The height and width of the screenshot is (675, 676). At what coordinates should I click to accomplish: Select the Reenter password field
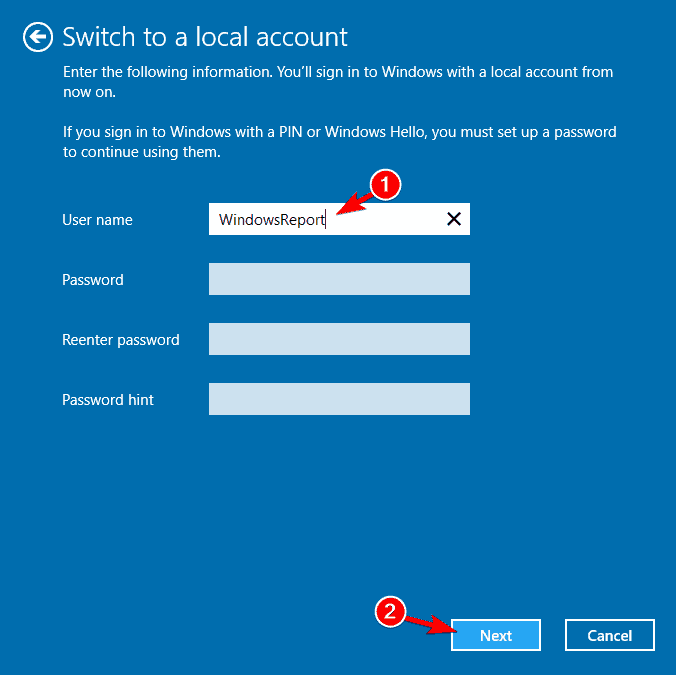coord(339,339)
